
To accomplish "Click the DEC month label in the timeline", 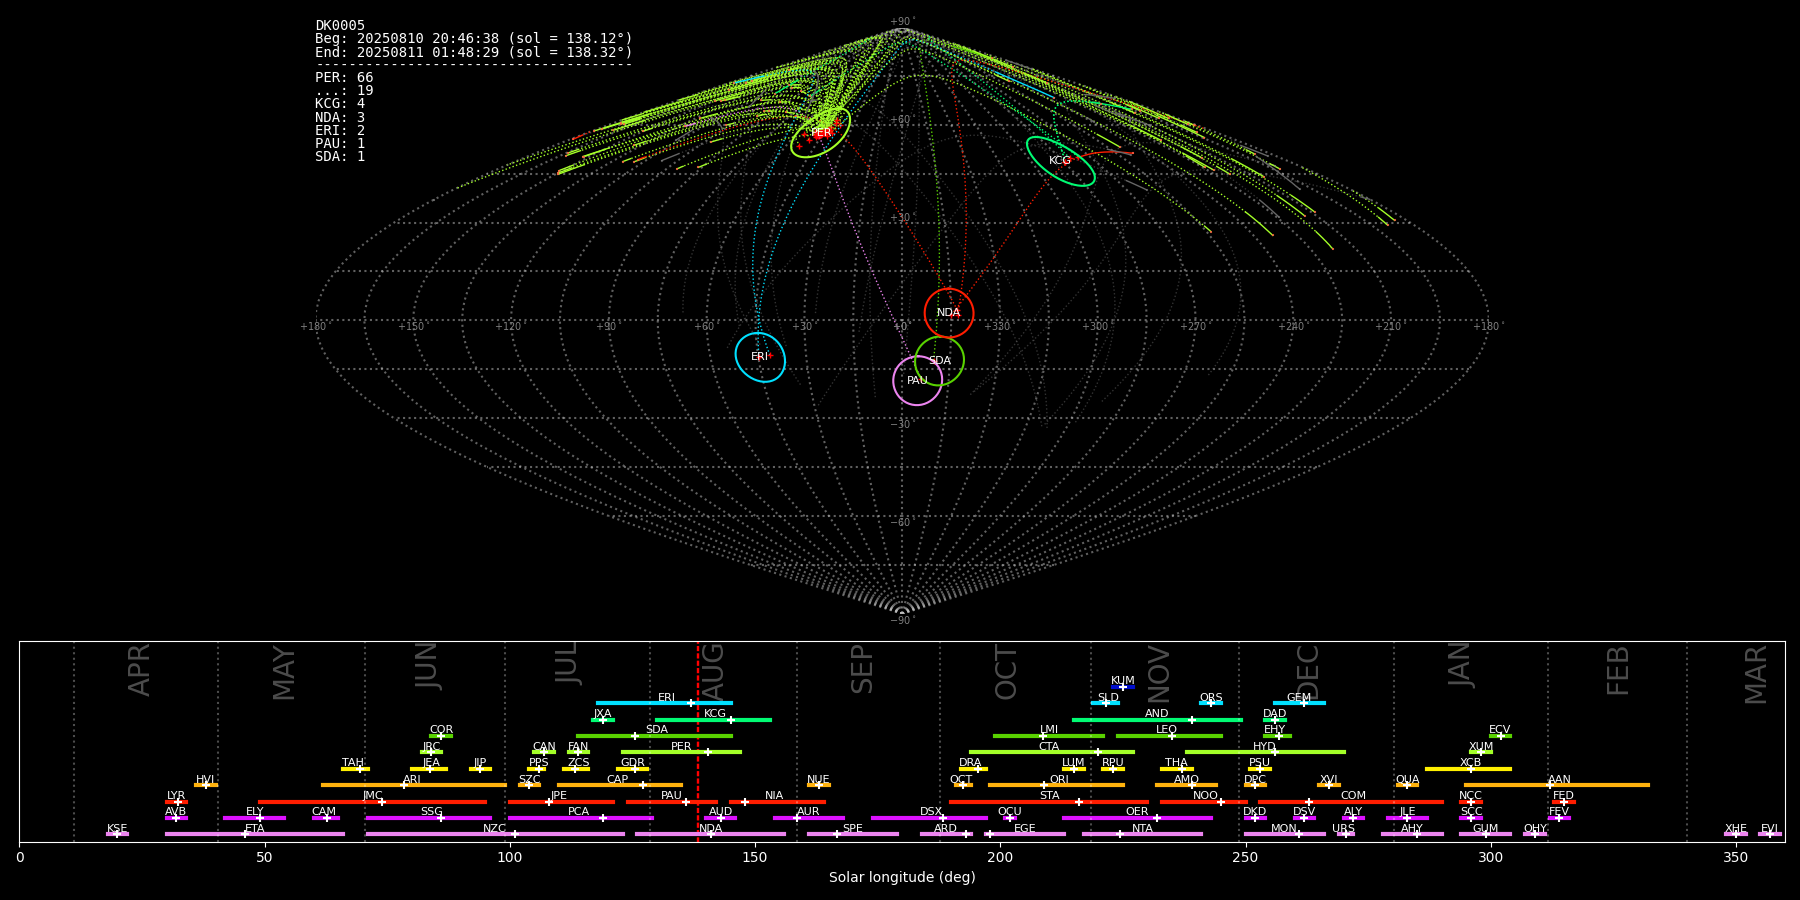I will pos(1308,672).
